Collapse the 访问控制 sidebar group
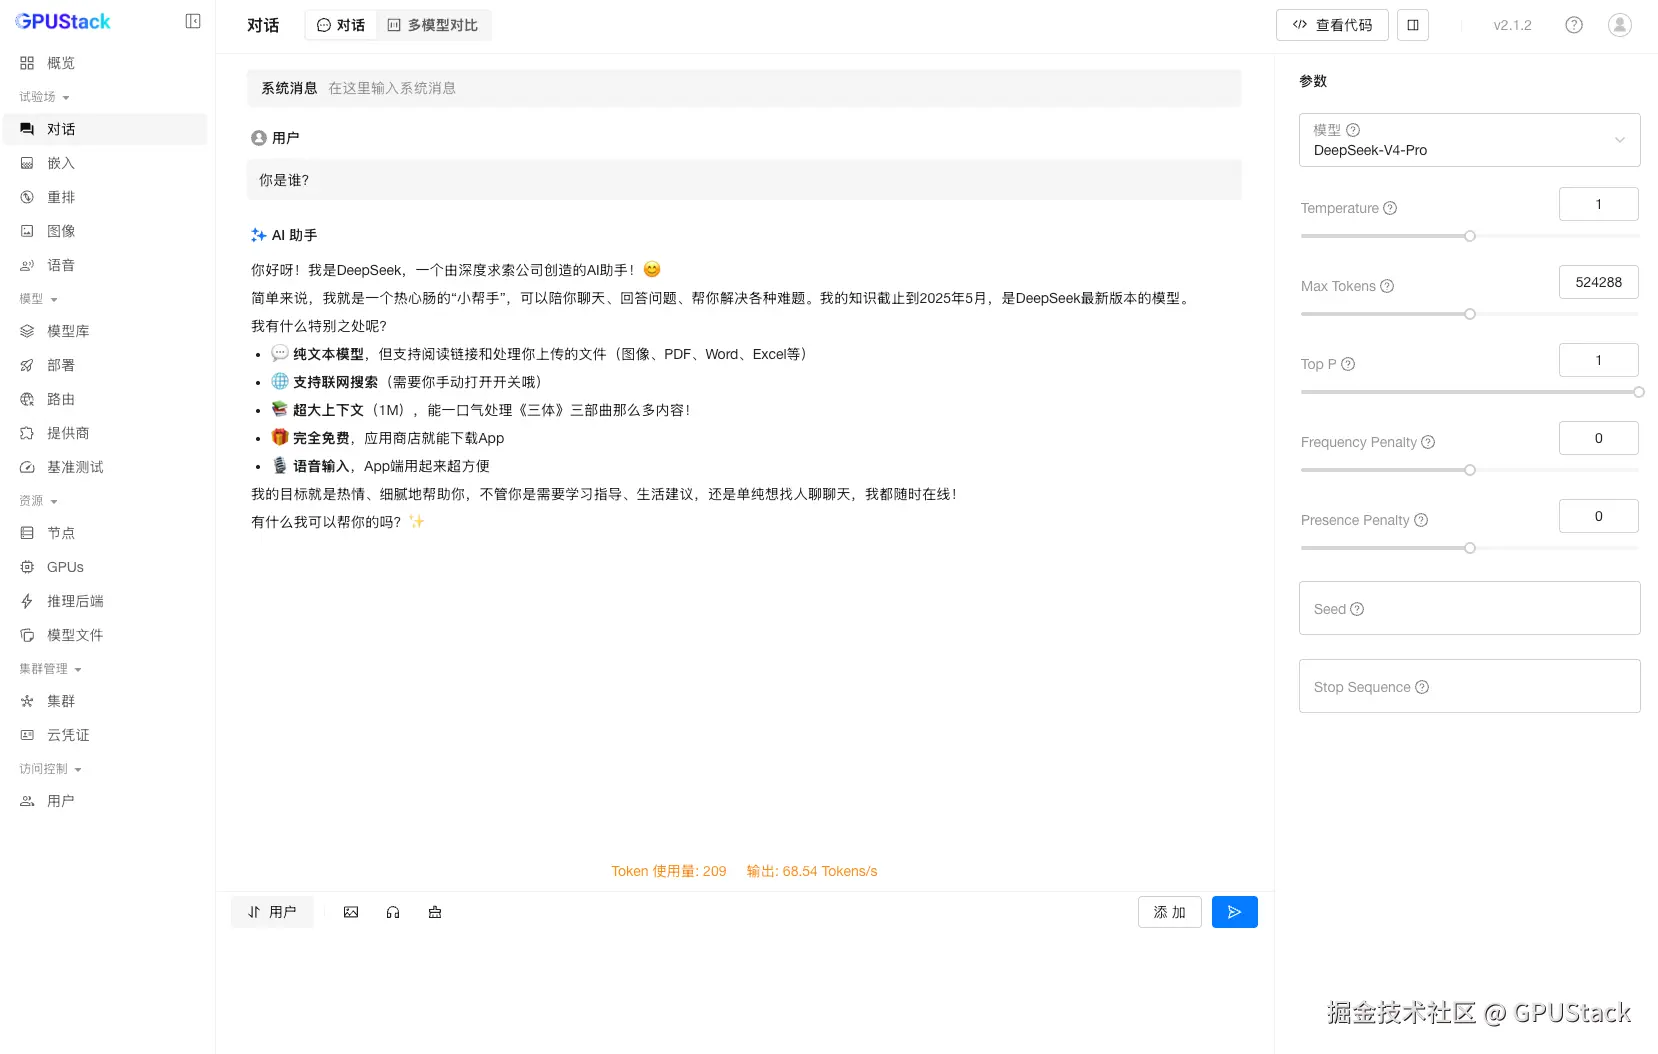Screen dimensions: 1658x1054 [51, 769]
